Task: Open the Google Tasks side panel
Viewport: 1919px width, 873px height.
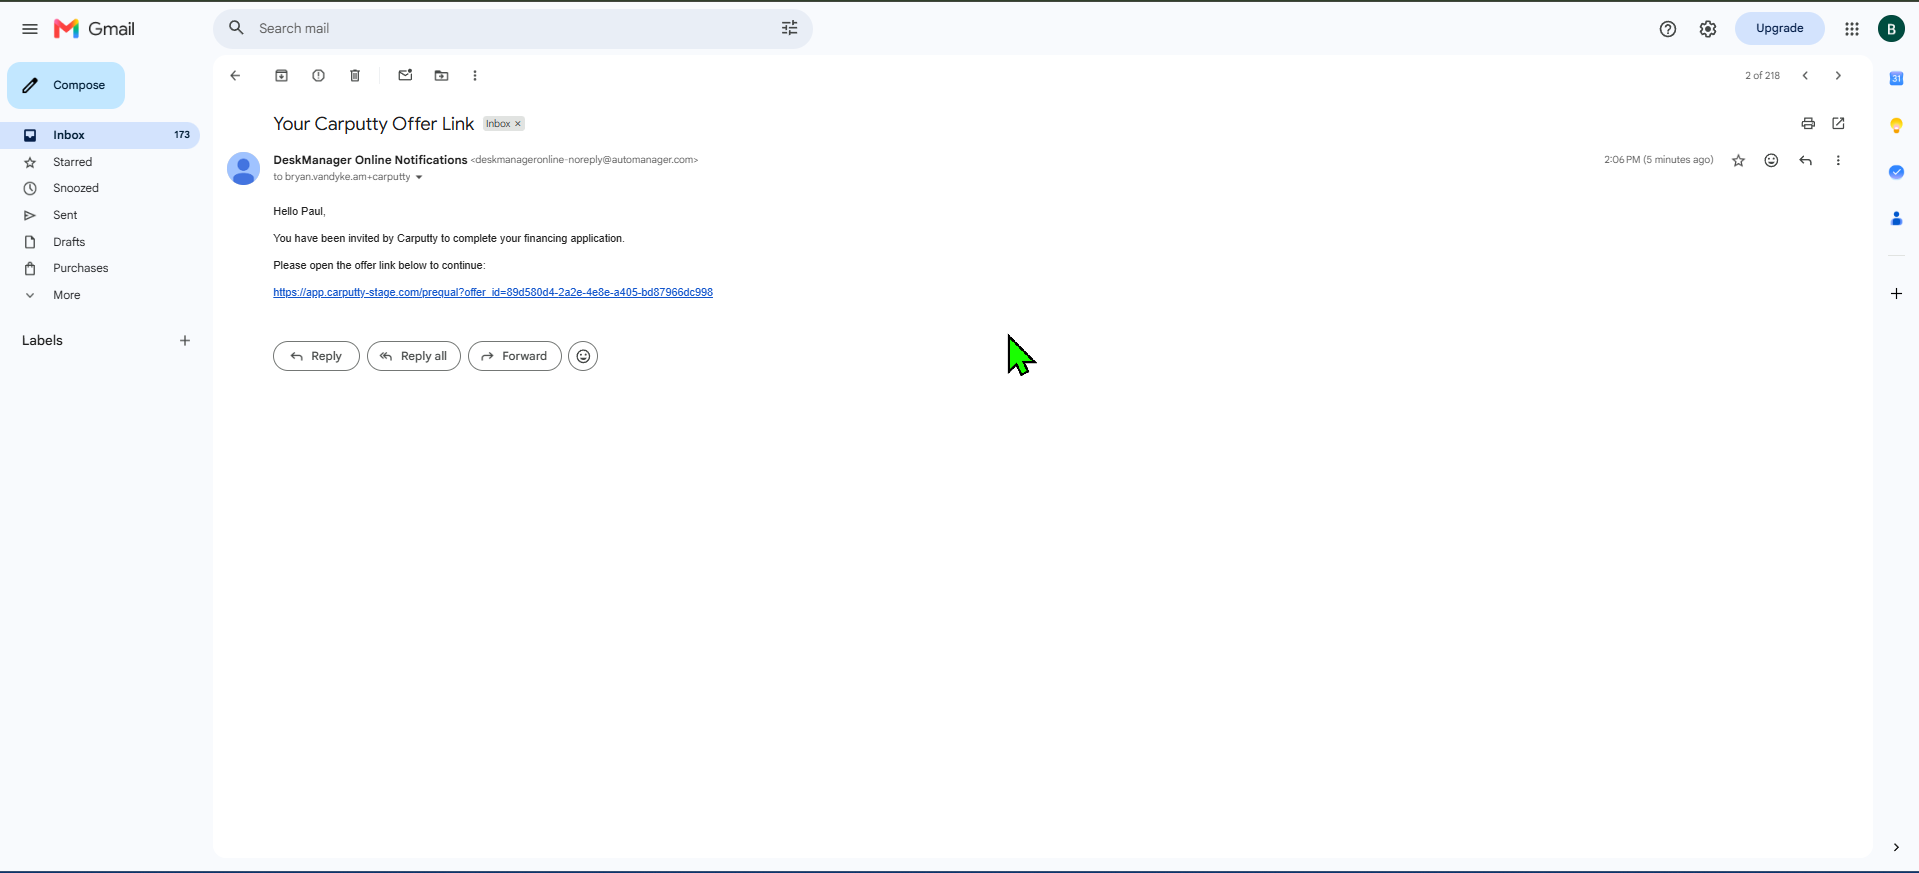Action: [1896, 172]
